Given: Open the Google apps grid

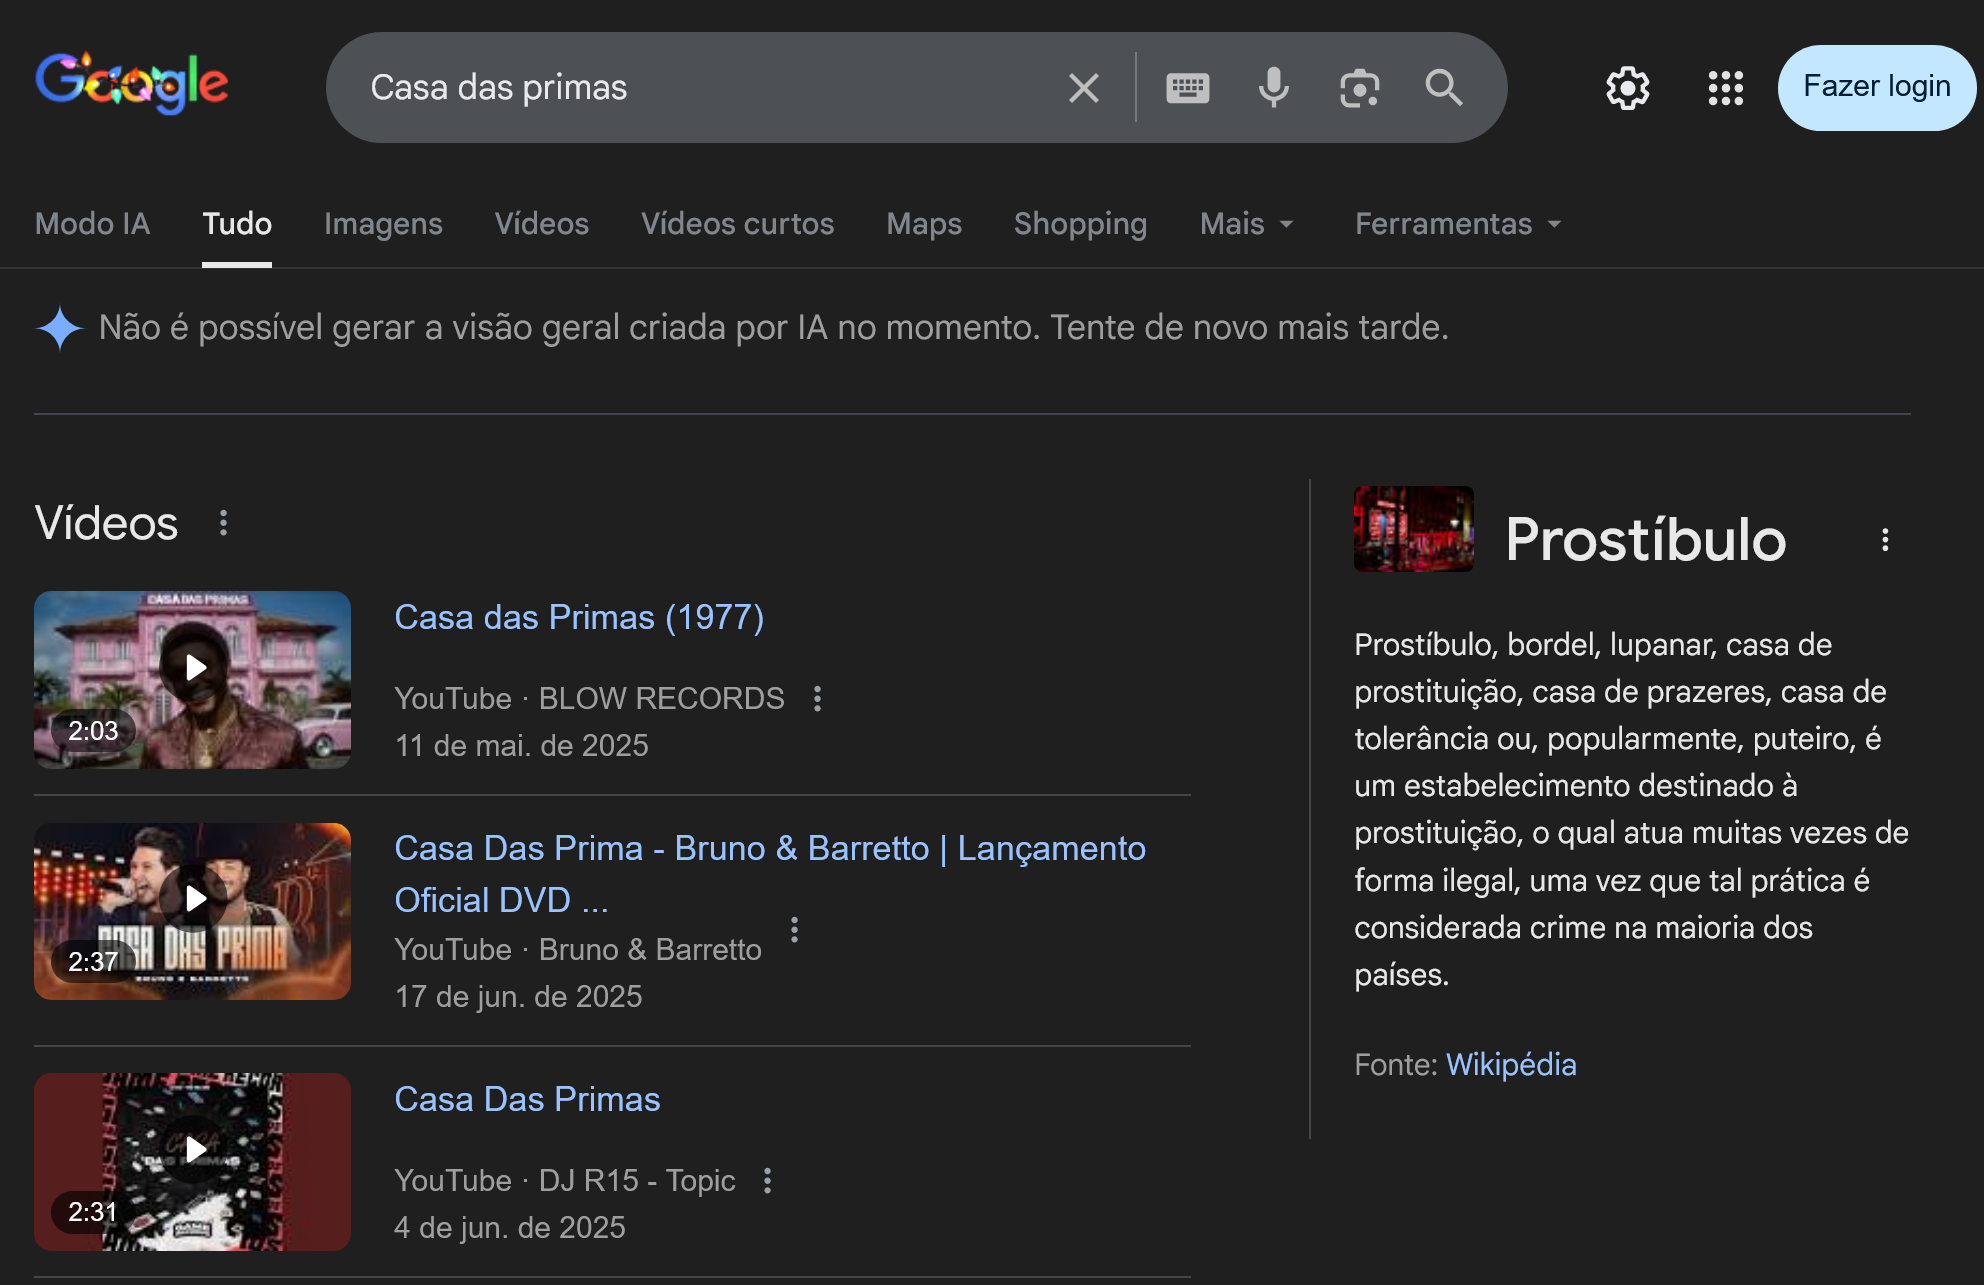Looking at the screenshot, I should [1725, 88].
